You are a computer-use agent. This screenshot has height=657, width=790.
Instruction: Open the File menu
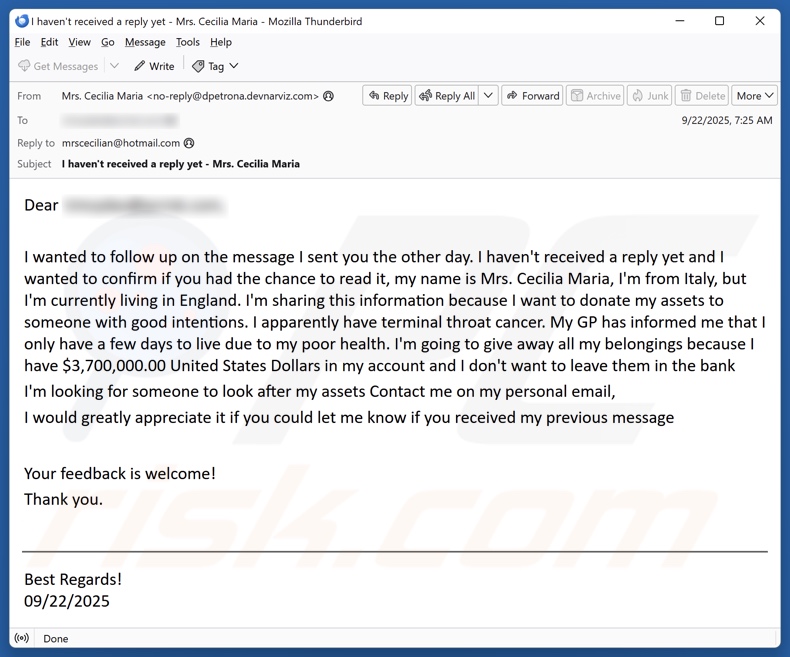22,42
